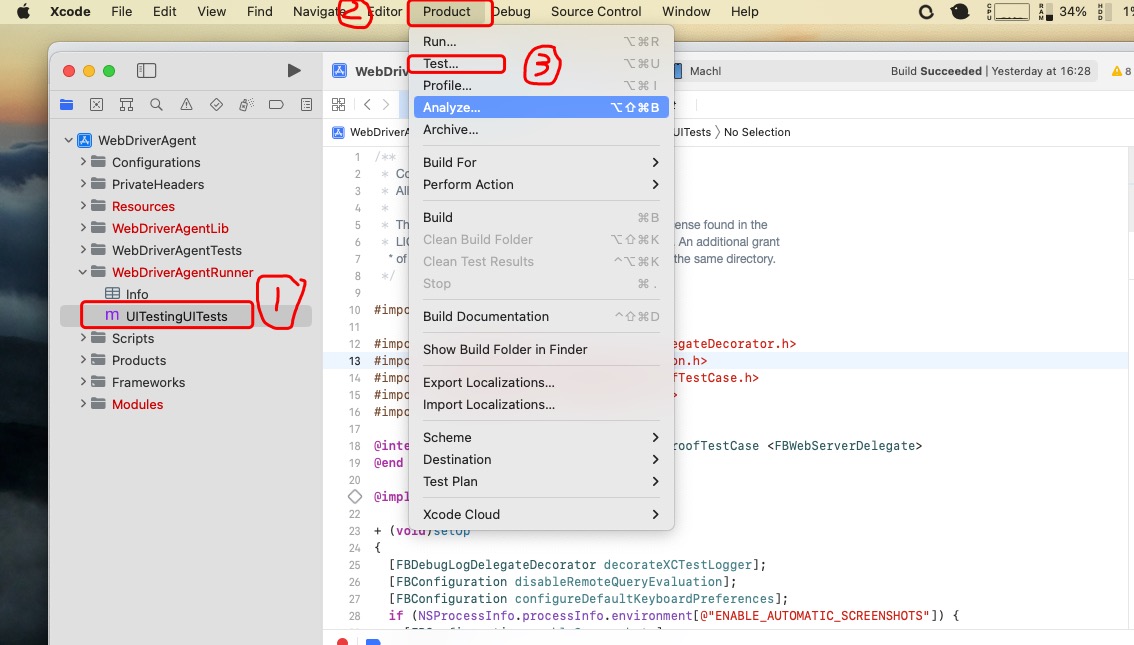Collapse the WebDriverAgent project root
This screenshot has width=1134, height=645.
coord(69,140)
